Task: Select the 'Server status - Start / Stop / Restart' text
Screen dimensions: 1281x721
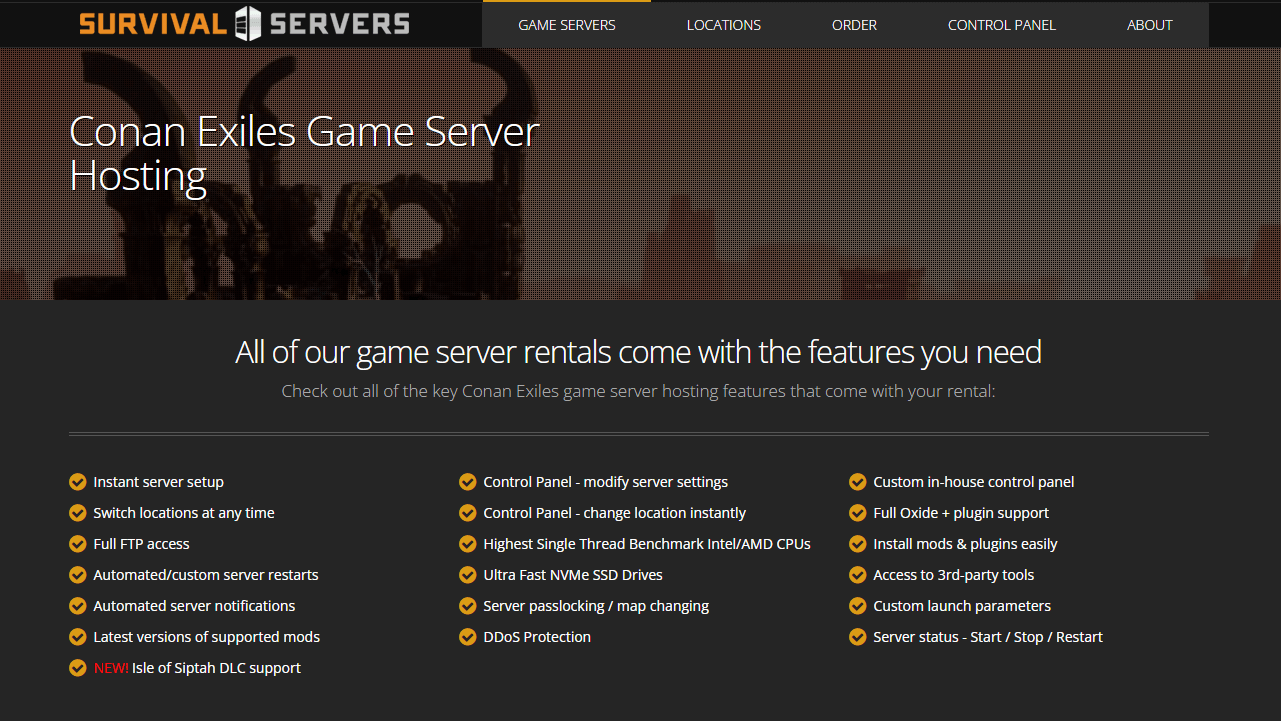Action: (988, 637)
